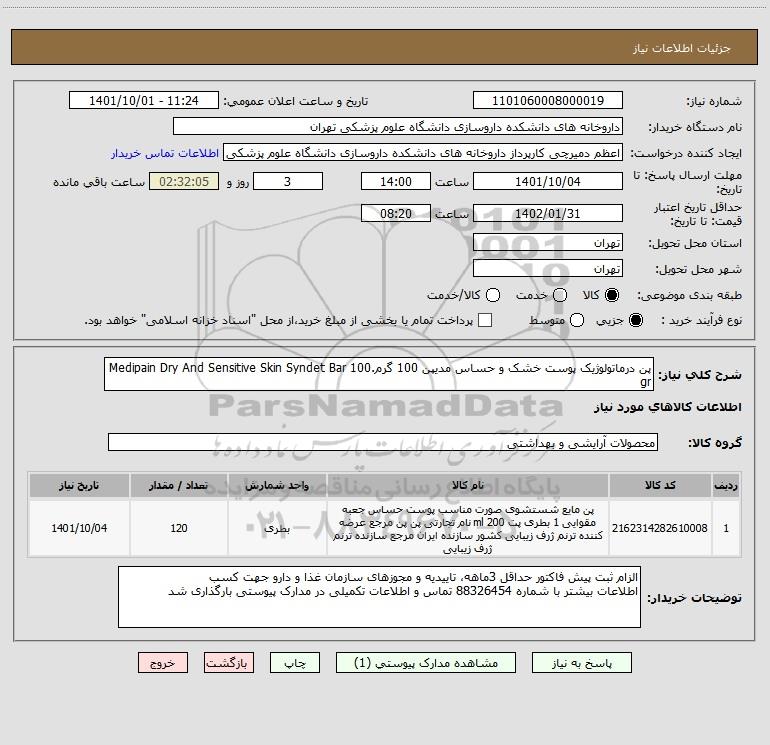Click the remaining days field showing 3
Image resolution: width=770 pixels, height=745 pixels.
click(288, 181)
